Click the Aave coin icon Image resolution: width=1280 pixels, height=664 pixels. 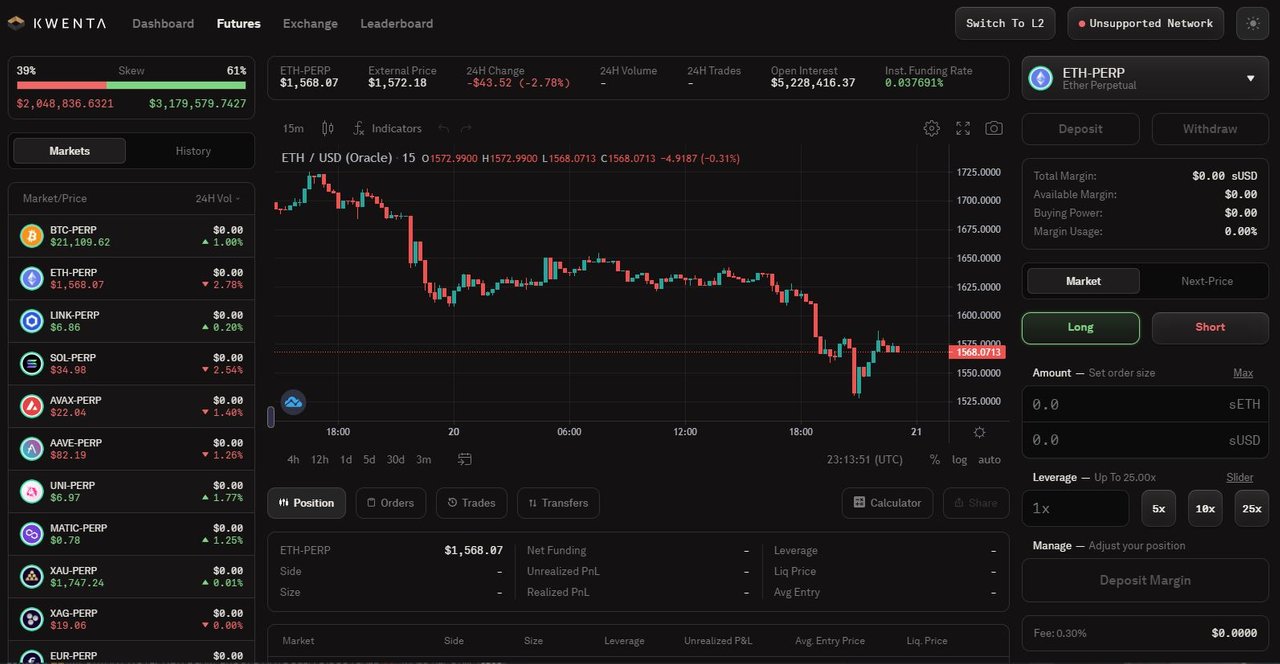32,449
